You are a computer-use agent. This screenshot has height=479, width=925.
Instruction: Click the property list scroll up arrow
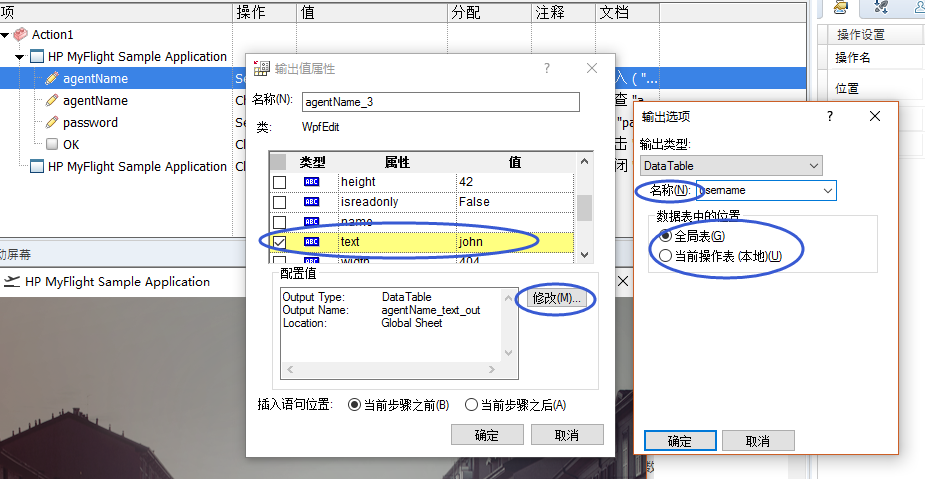pyautogui.click(x=584, y=161)
